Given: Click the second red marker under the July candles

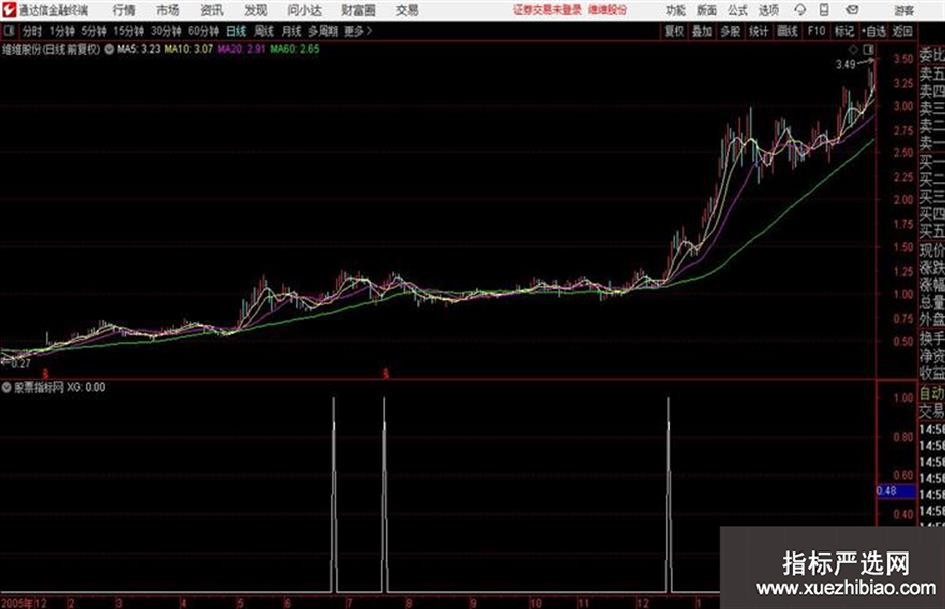Looking at the screenshot, I should click(x=386, y=374).
